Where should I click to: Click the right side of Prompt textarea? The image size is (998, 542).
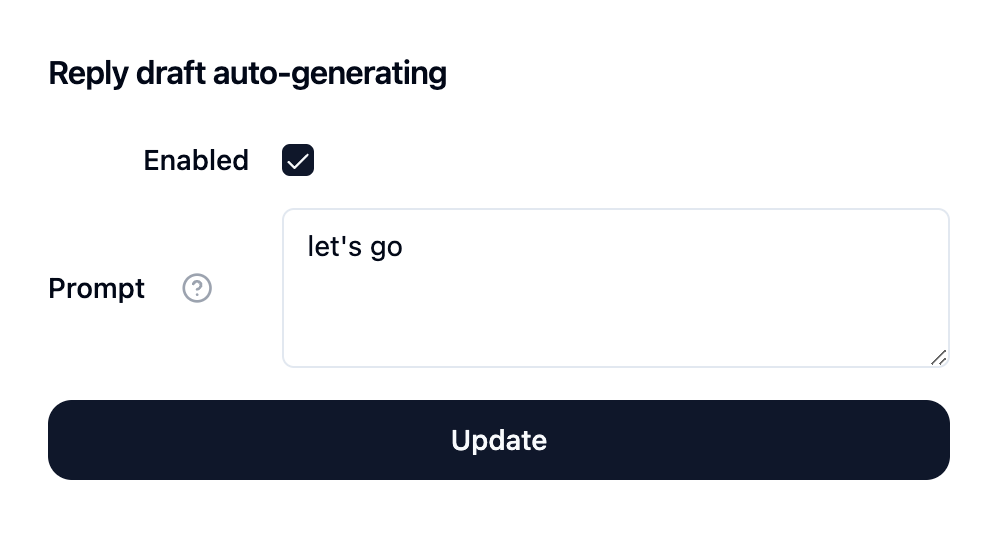coord(900,288)
